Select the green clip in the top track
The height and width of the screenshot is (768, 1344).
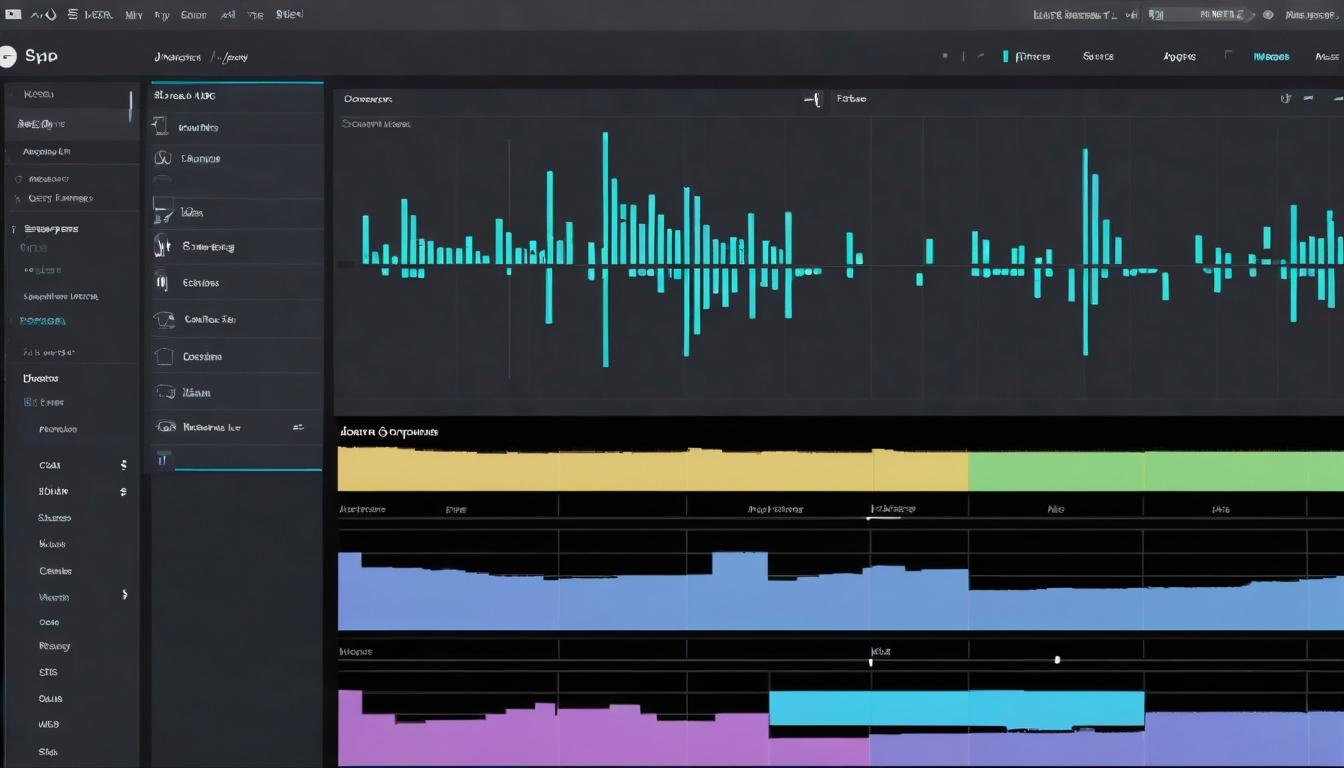pos(1156,470)
